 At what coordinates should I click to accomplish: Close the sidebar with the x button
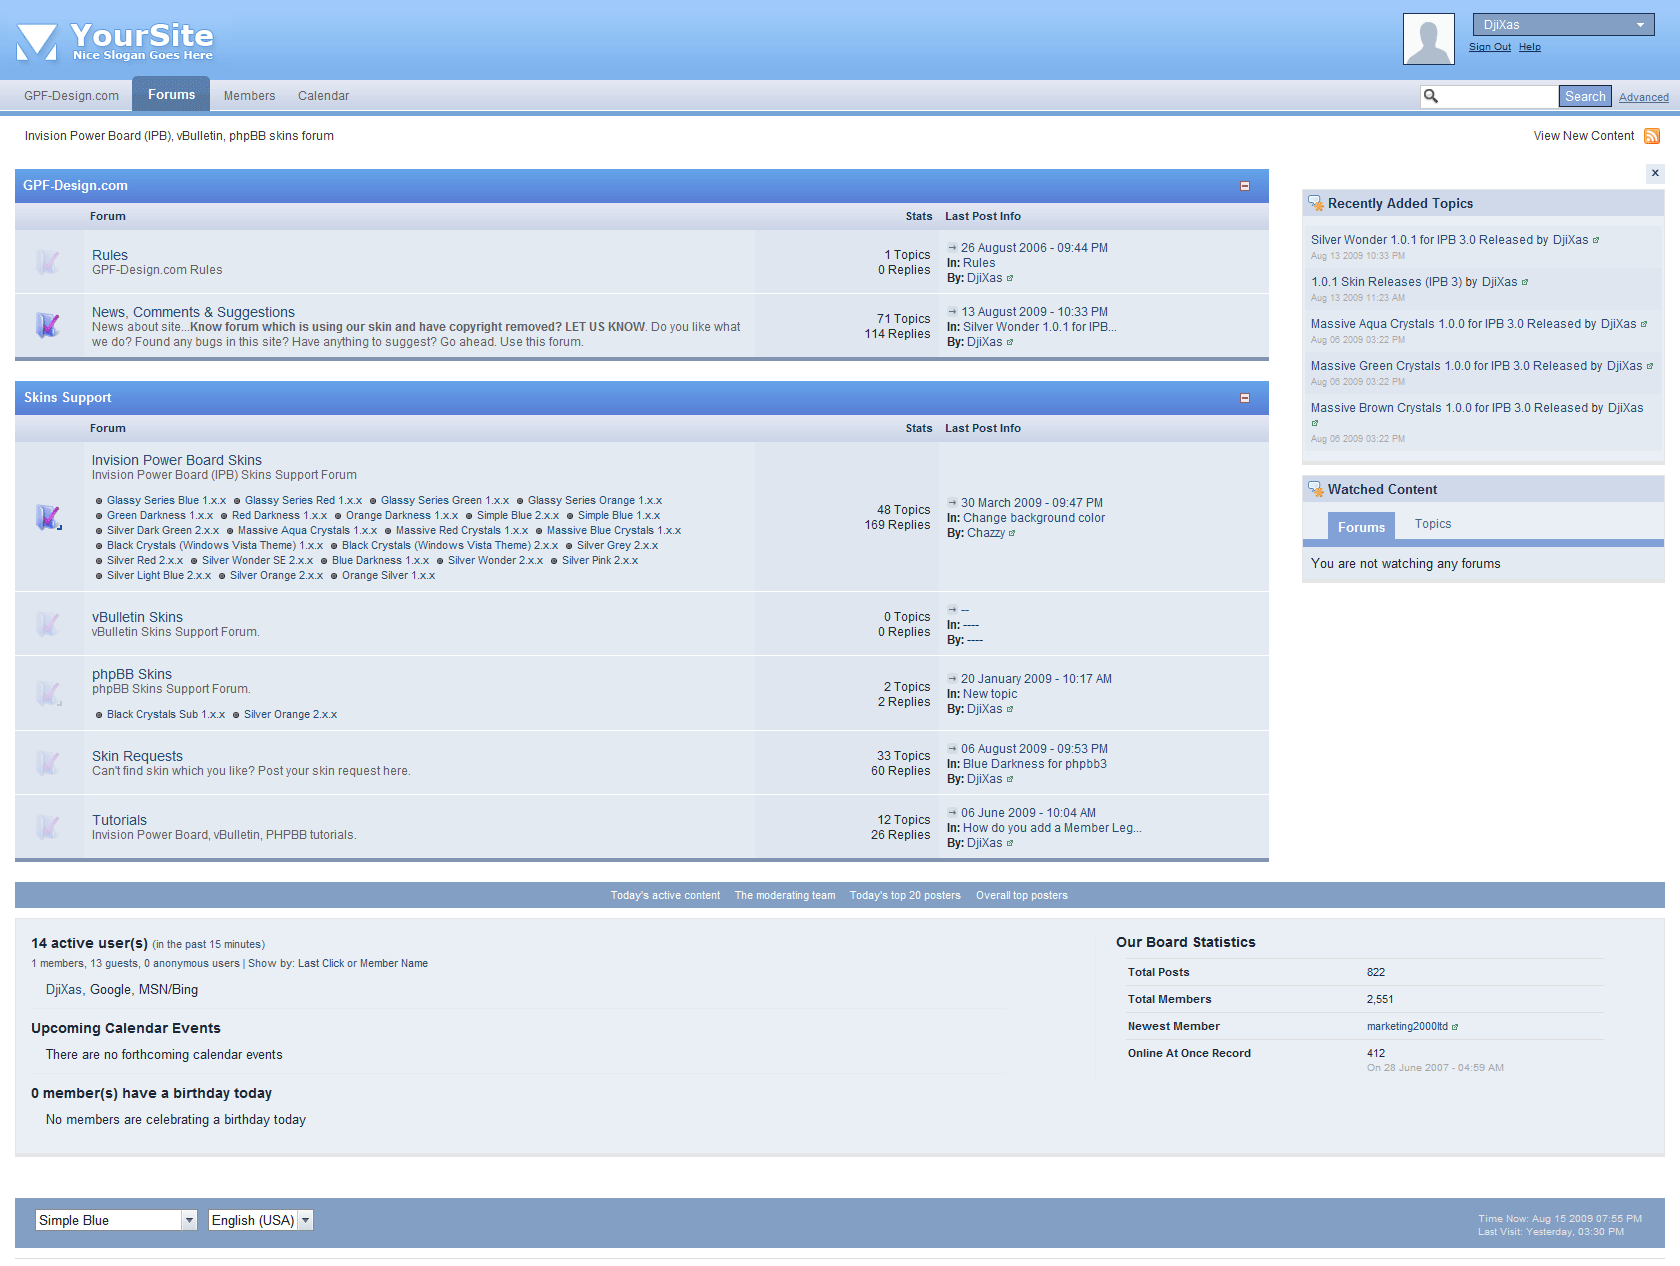1655,173
